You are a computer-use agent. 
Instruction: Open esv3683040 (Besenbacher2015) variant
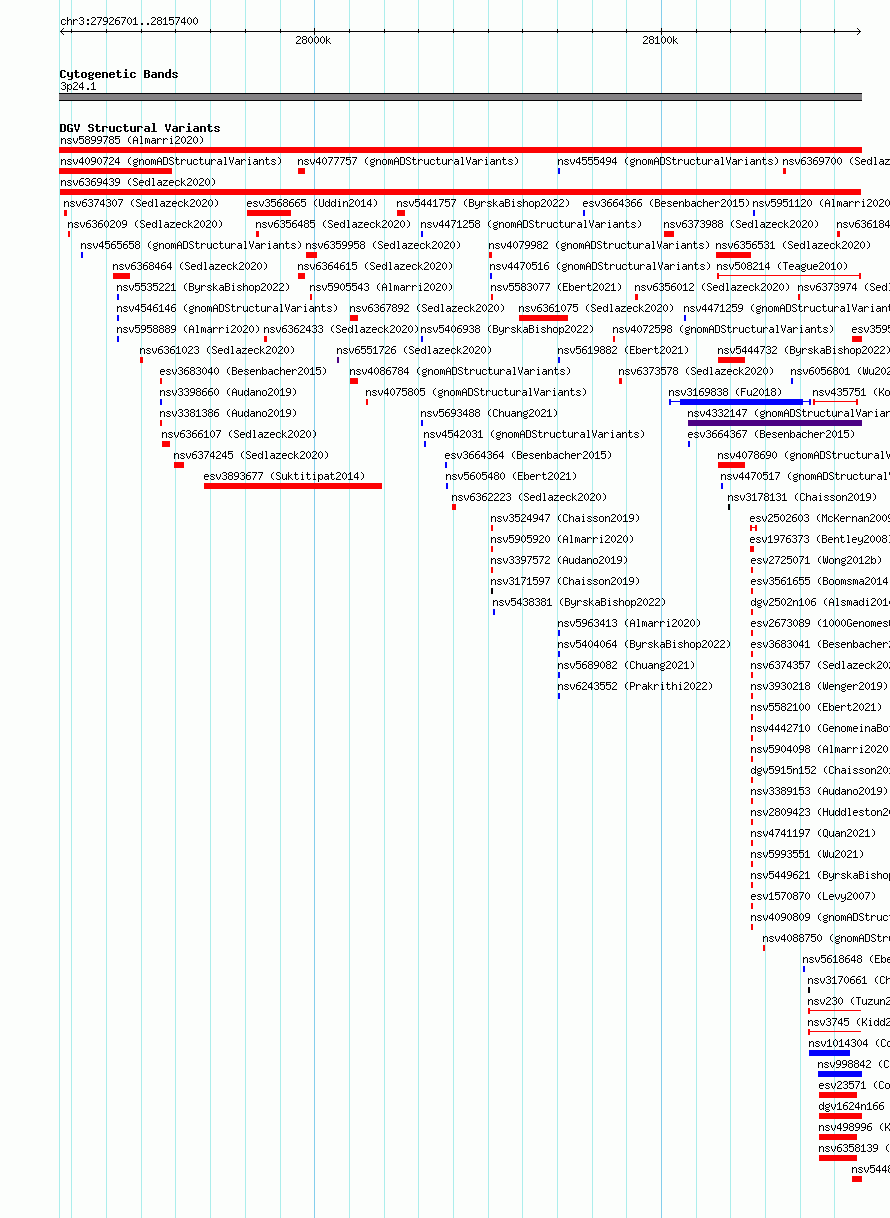click(243, 371)
